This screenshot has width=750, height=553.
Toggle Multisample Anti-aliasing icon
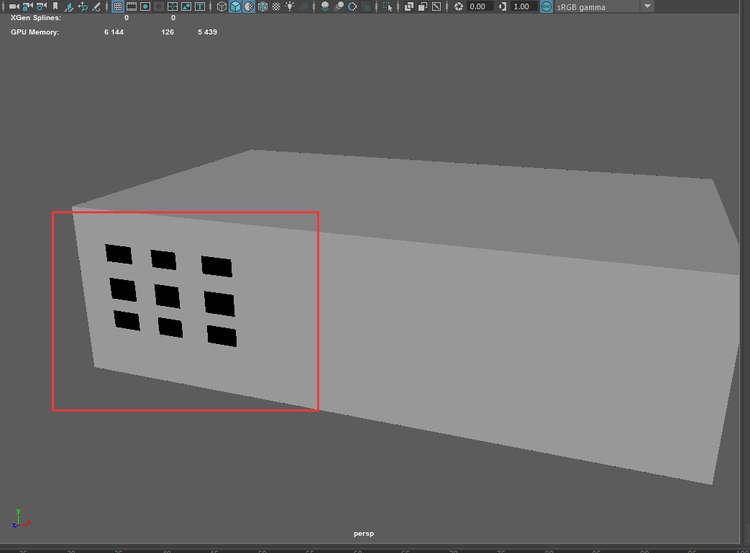coord(353,6)
